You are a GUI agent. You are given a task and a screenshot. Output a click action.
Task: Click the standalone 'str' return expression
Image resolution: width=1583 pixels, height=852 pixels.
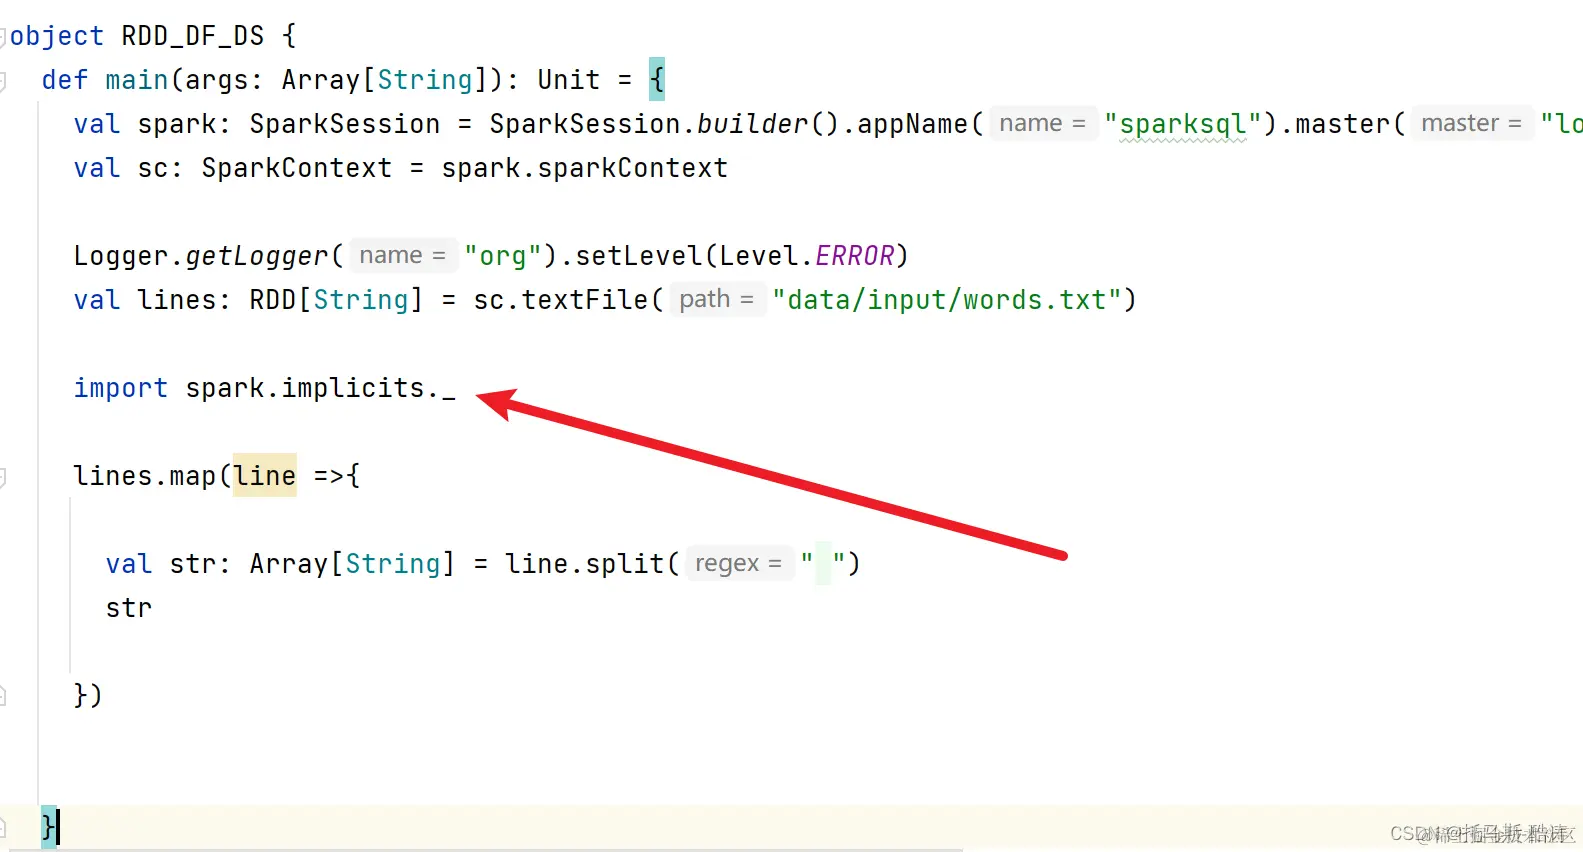click(129, 608)
